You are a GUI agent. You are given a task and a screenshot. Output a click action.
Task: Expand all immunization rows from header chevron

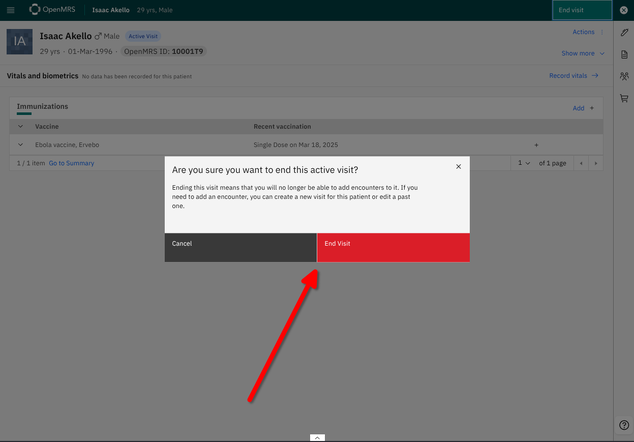(x=21, y=127)
